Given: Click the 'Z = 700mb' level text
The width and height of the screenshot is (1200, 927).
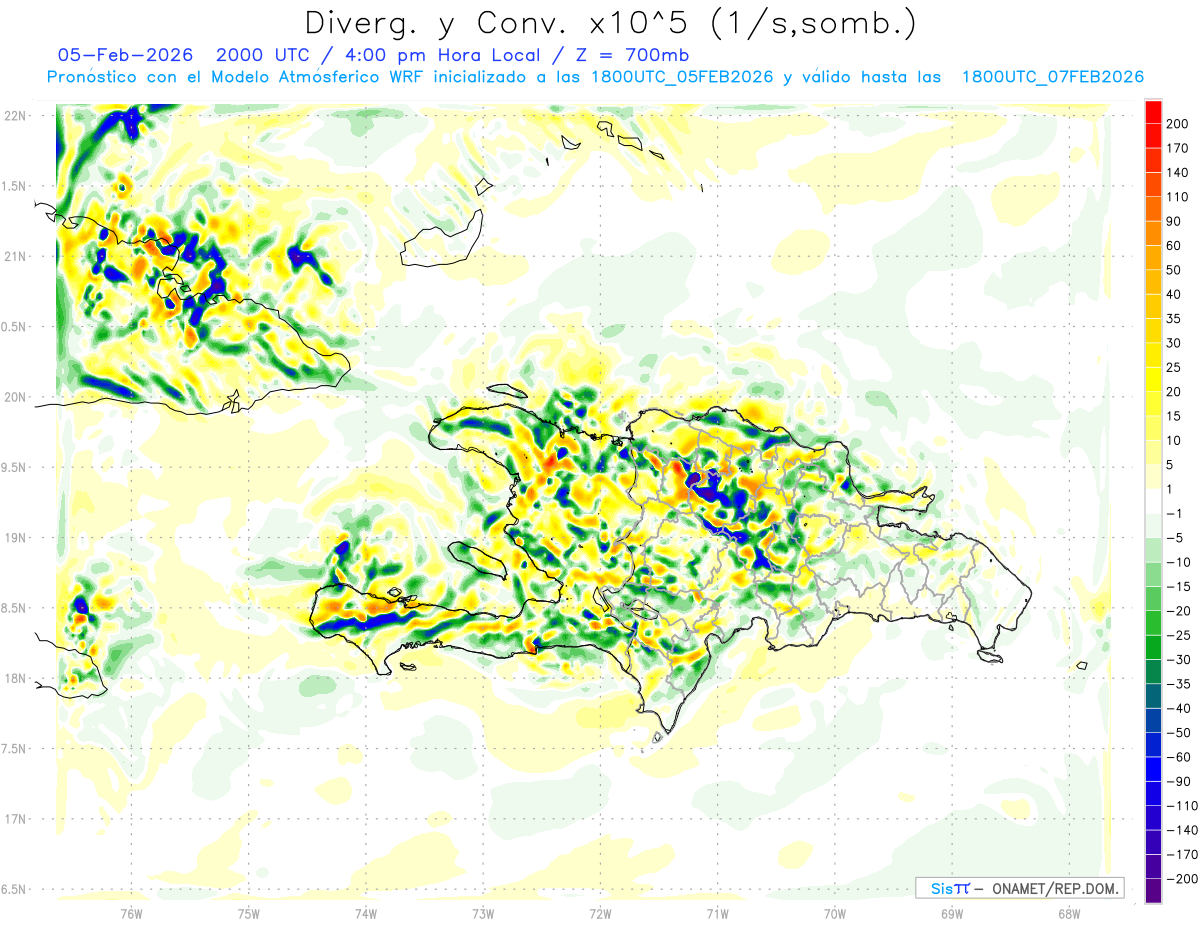Looking at the screenshot, I should [x=633, y=55].
